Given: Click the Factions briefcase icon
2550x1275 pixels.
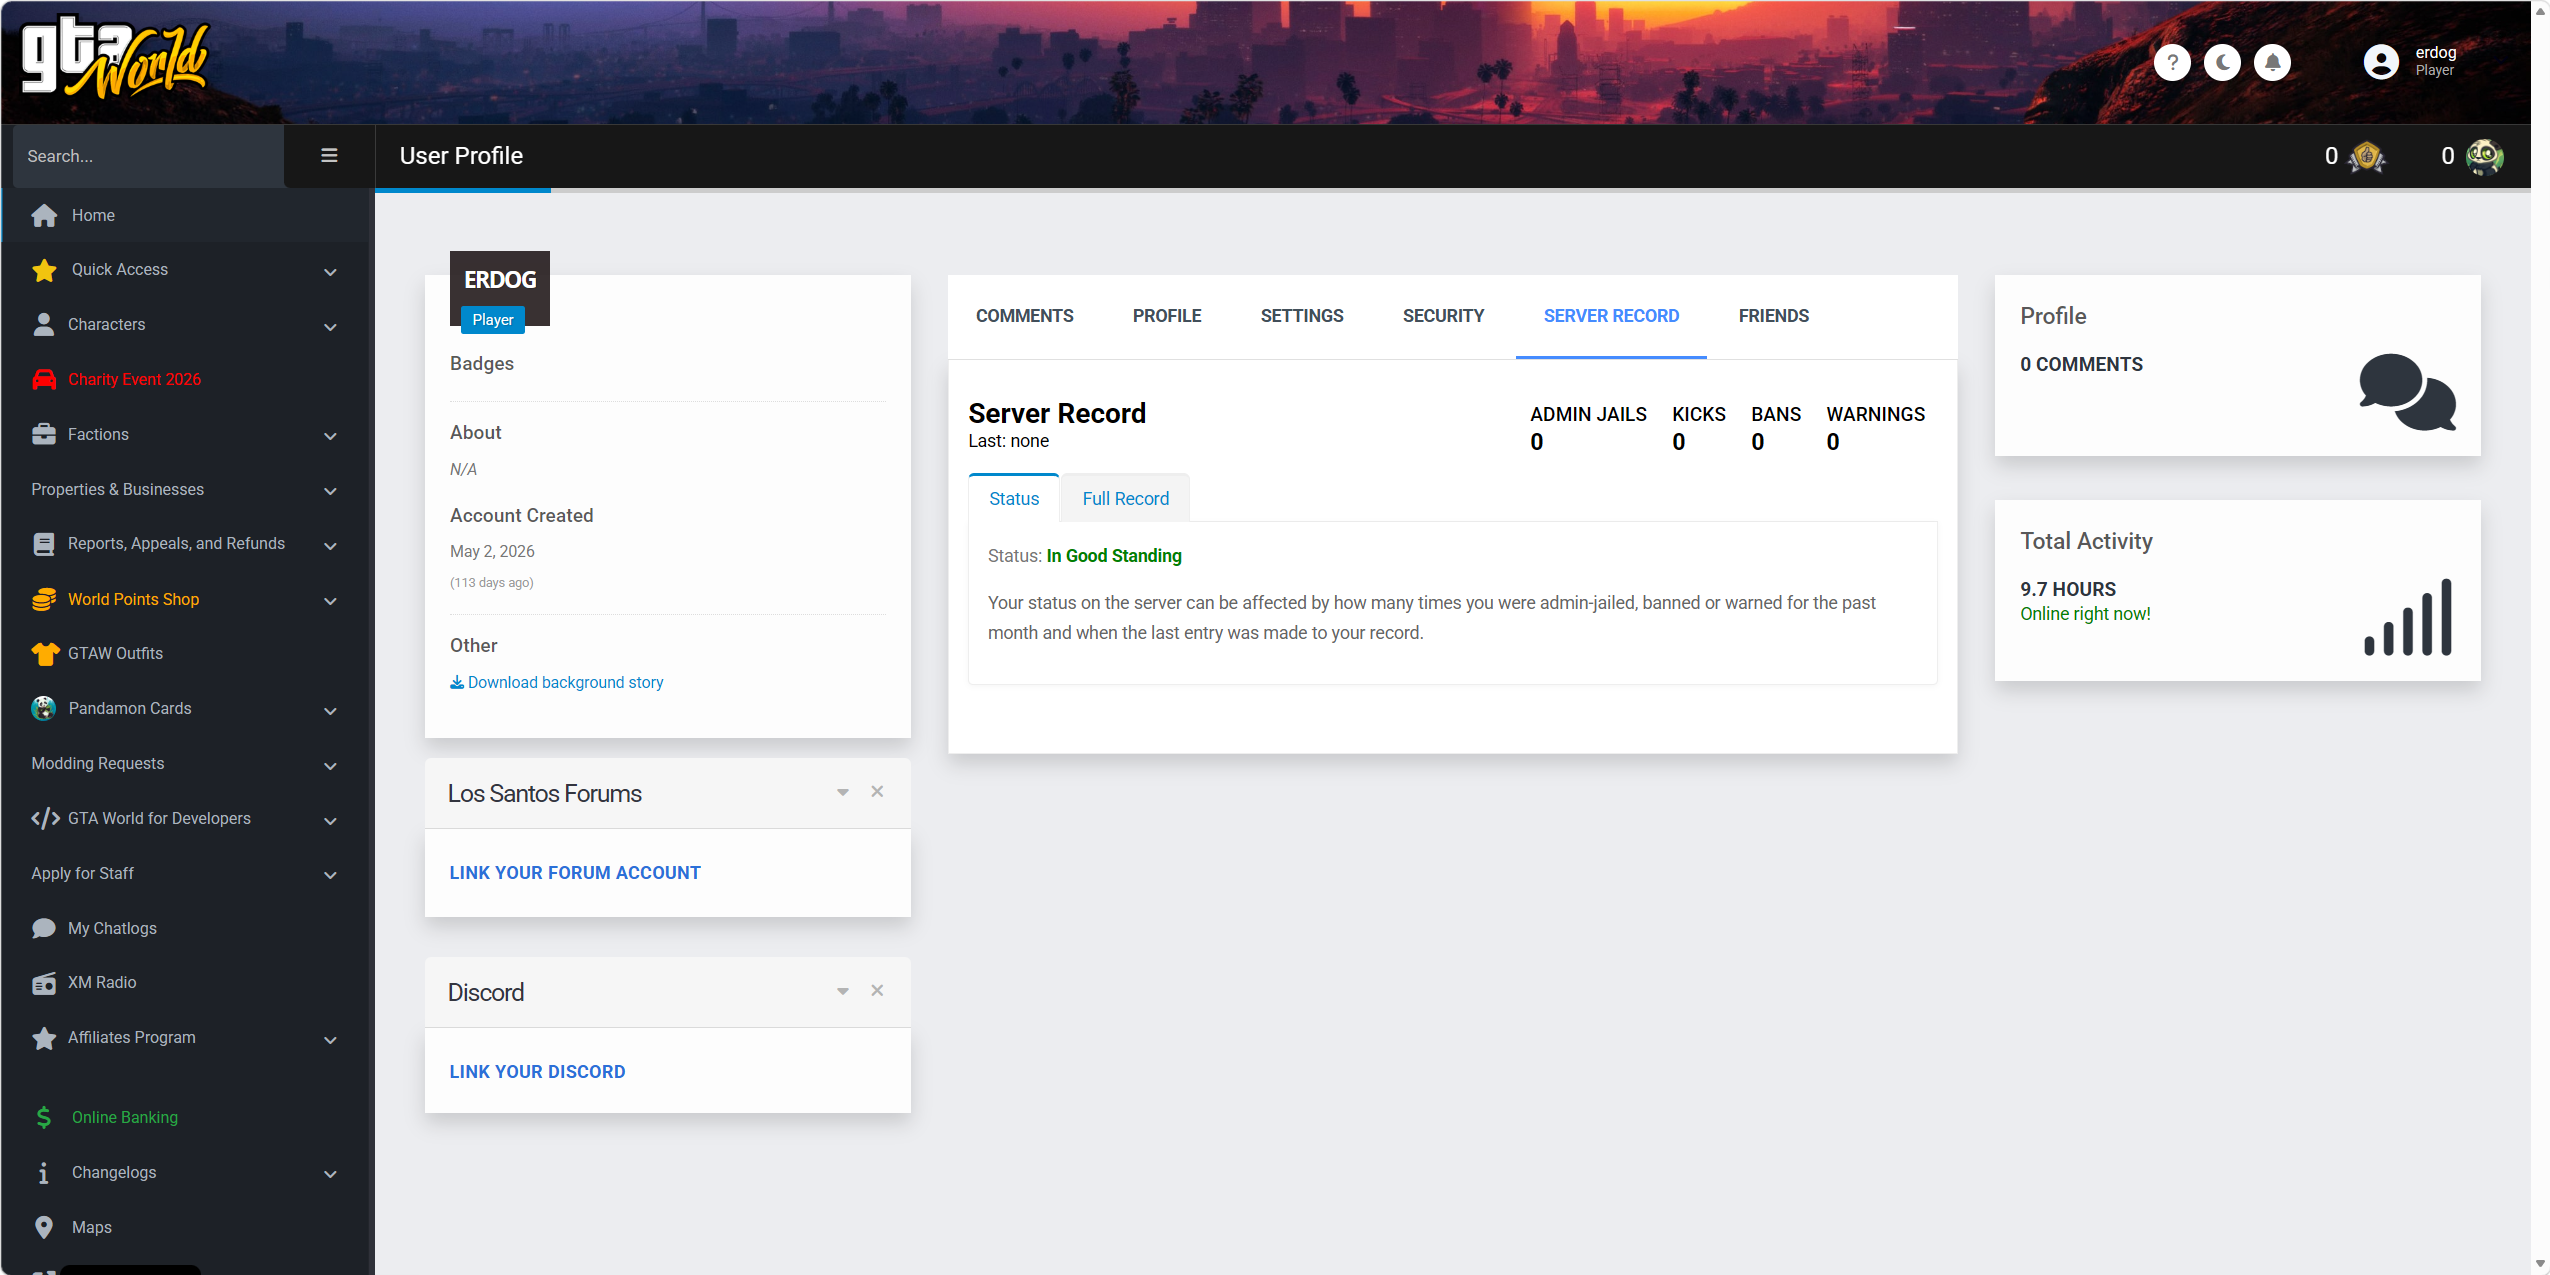Looking at the screenshot, I should [x=44, y=434].
